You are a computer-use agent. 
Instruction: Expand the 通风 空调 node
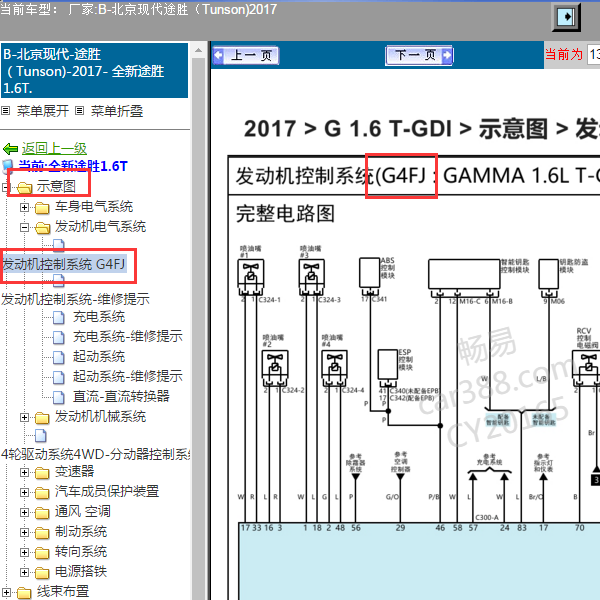24,512
